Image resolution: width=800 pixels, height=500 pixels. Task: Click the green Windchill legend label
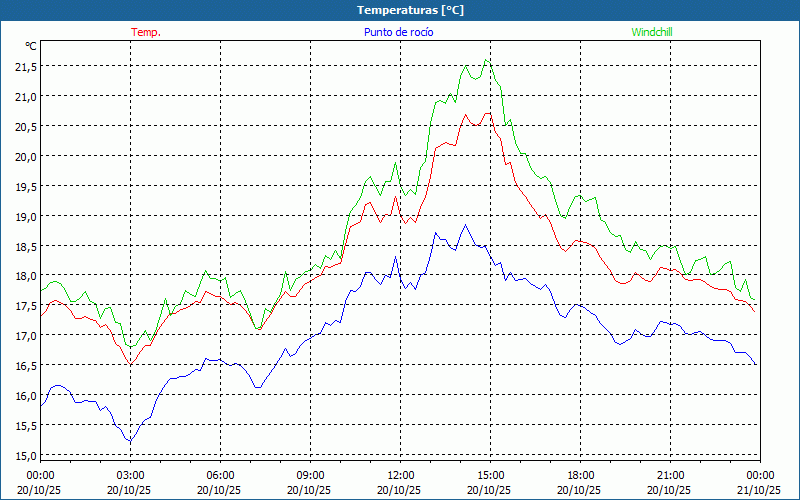[x=652, y=32]
